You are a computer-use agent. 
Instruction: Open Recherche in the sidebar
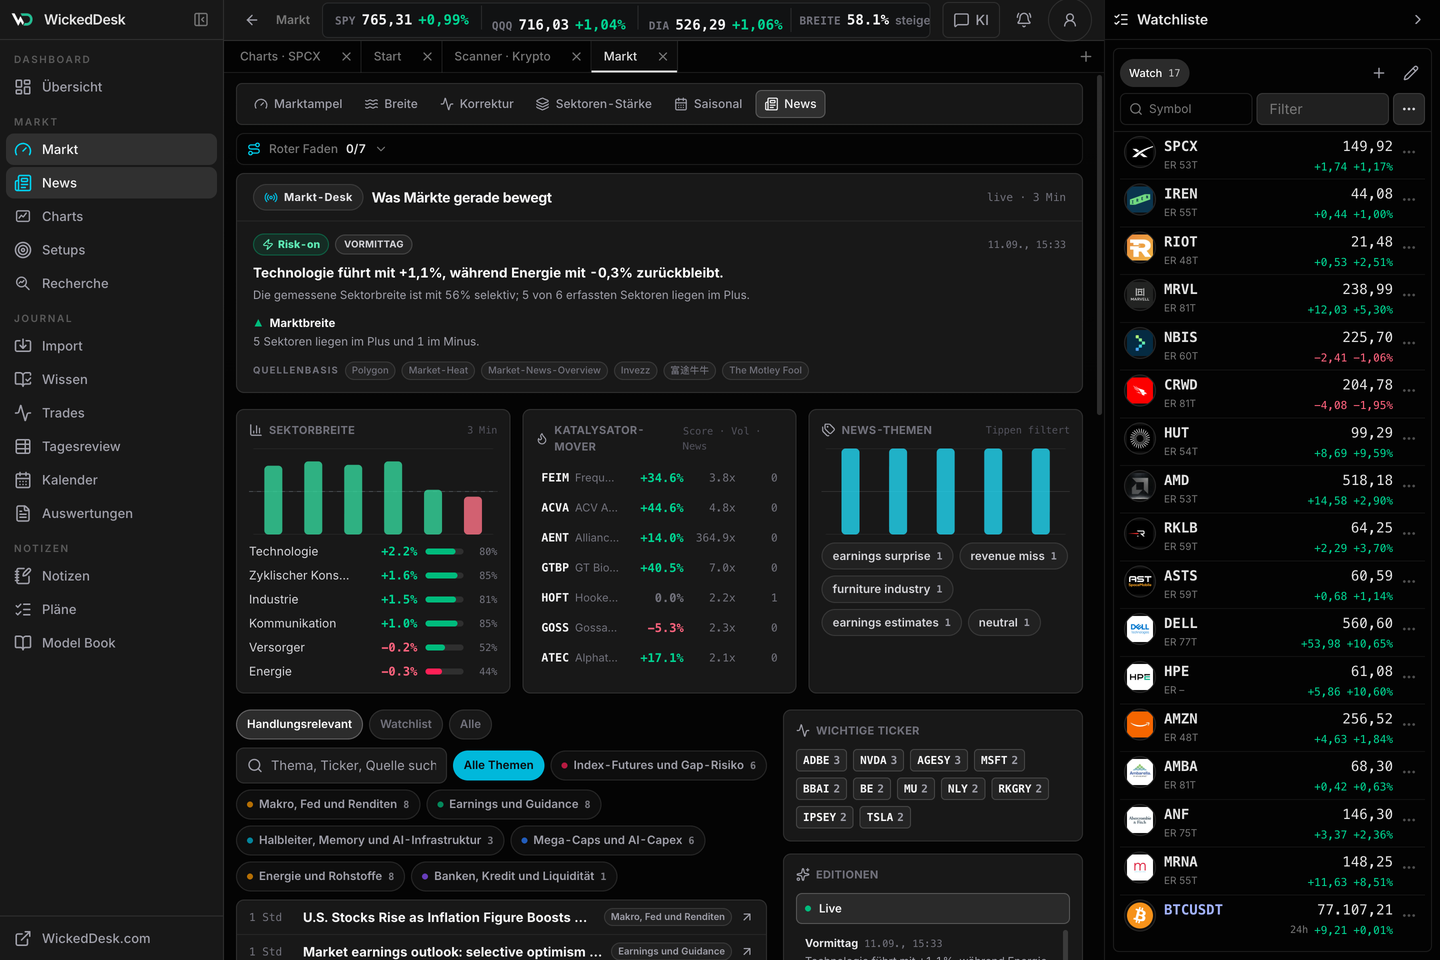(x=111, y=283)
